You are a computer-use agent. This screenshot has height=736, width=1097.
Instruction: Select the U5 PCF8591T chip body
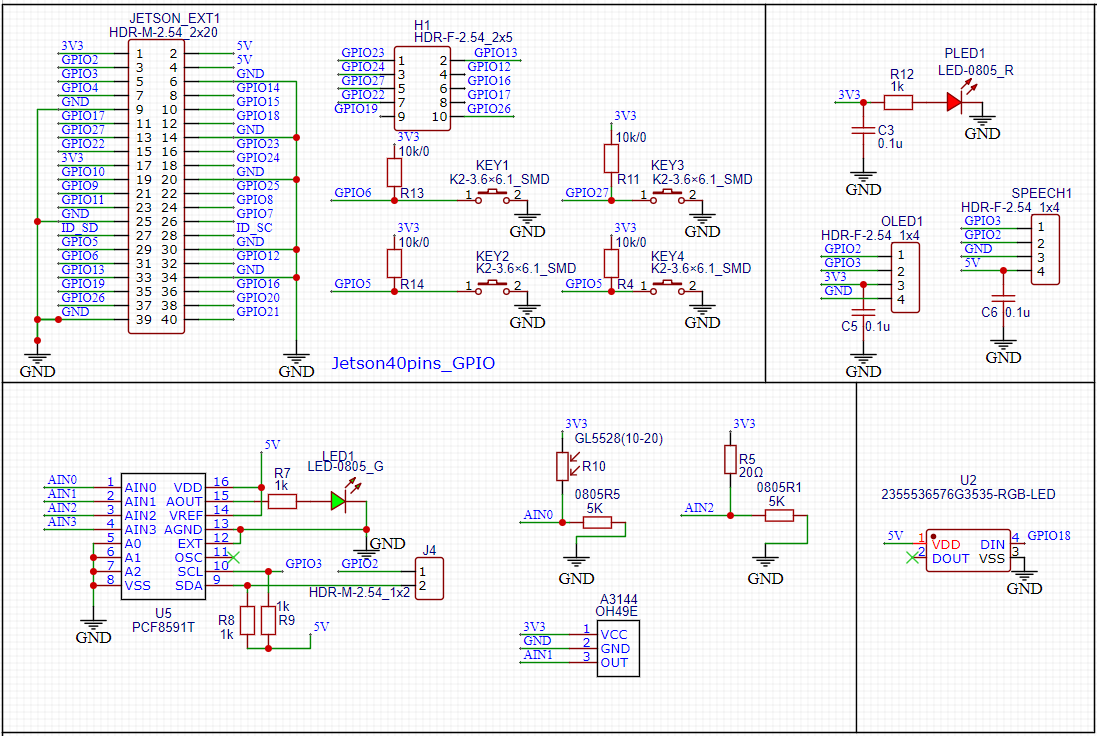pos(164,537)
